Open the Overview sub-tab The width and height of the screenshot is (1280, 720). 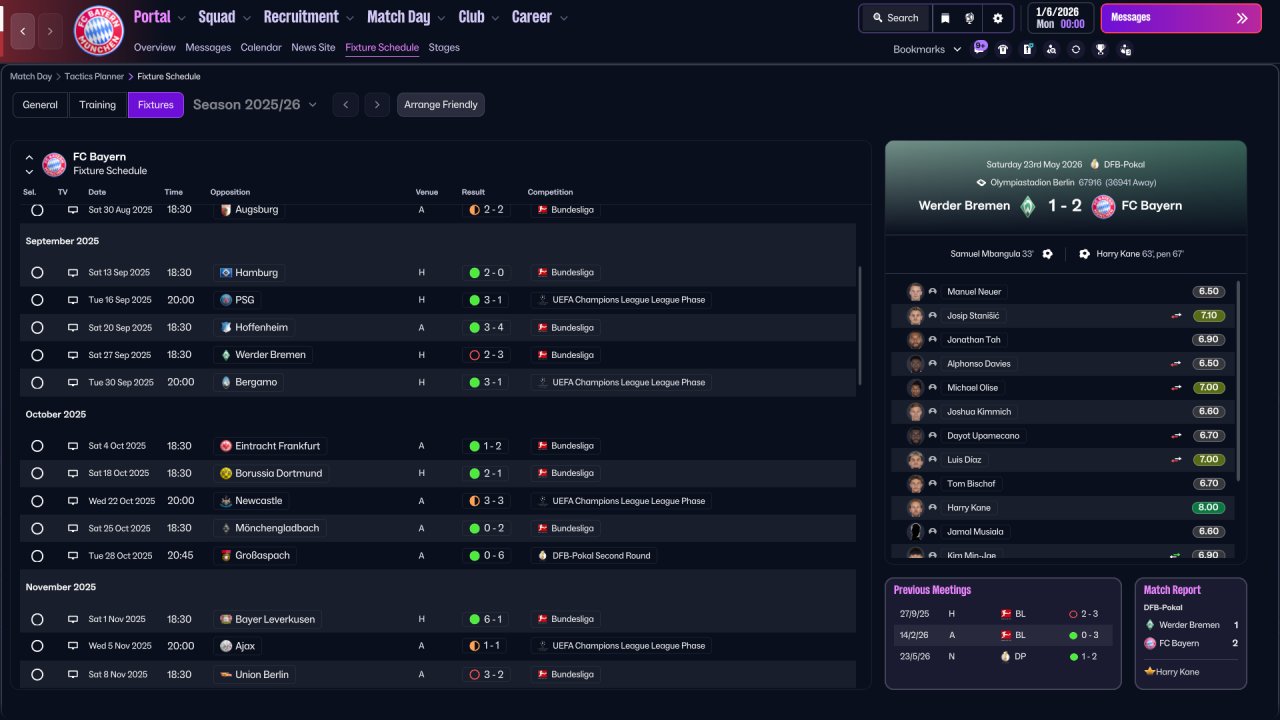click(x=154, y=47)
